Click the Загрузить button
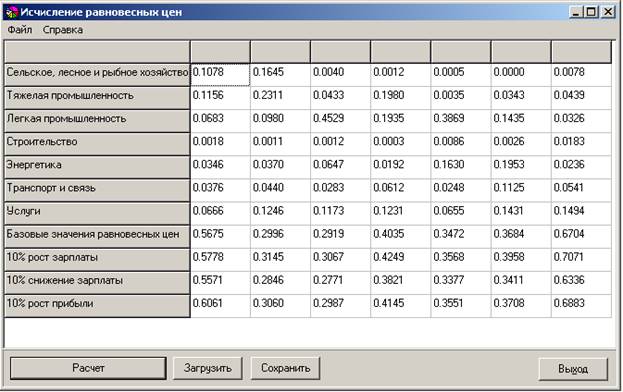This screenshot has height=392, width=623. tap(208, 368)
